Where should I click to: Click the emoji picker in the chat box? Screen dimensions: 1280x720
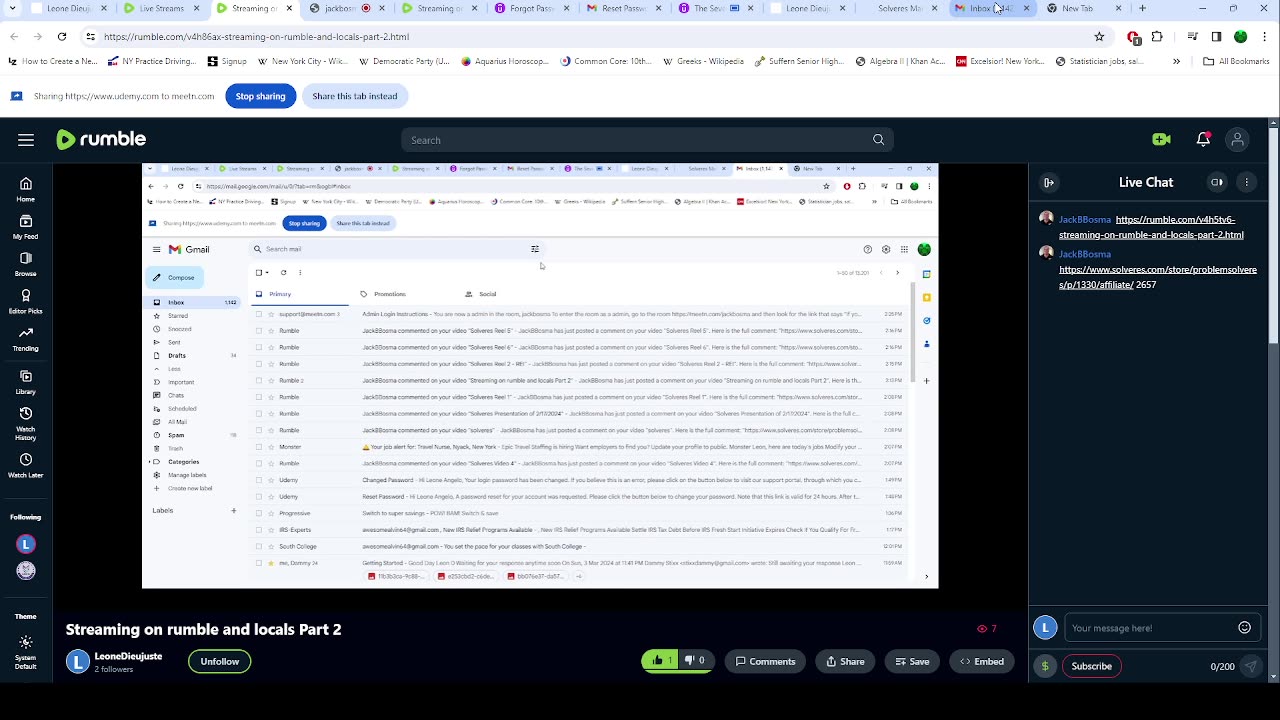coord(1244,628)
